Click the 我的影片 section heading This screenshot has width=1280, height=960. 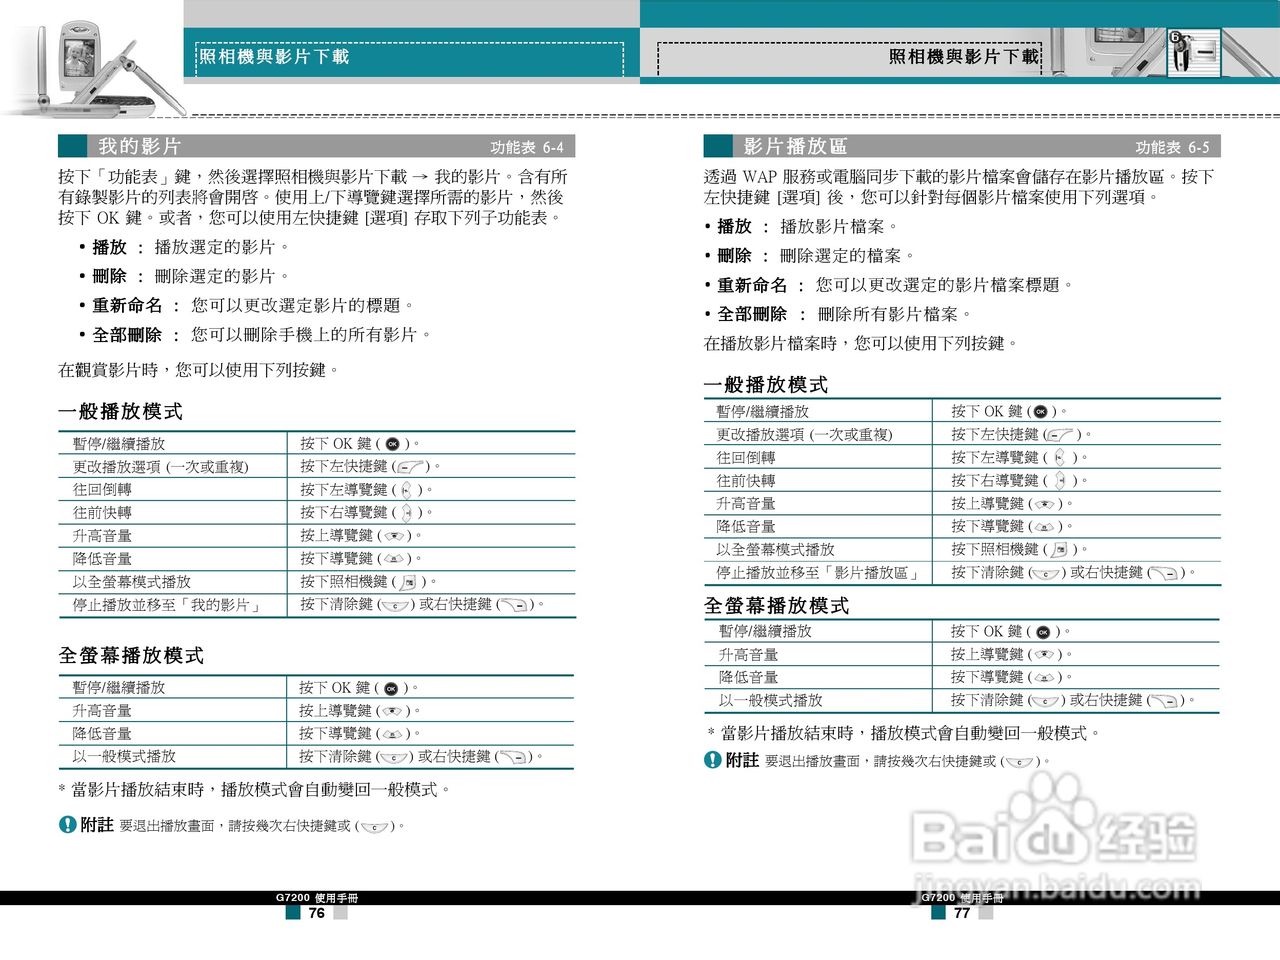139,146
